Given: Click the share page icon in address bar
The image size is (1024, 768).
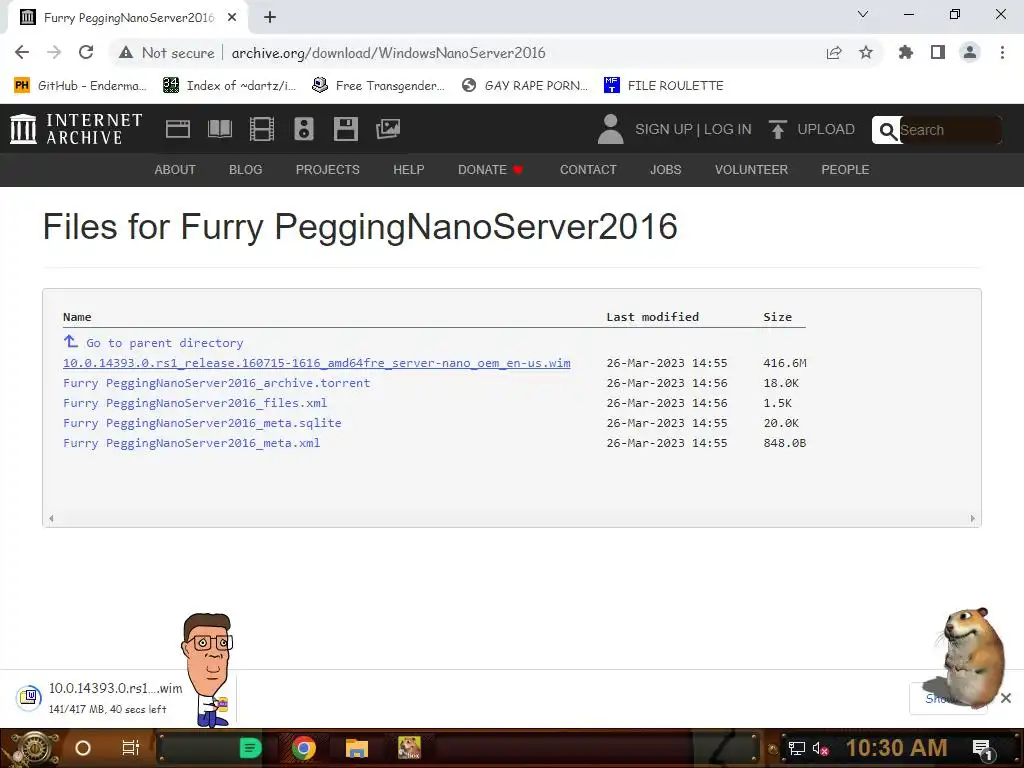Looking at the screenshot, I should click(834, 53).
